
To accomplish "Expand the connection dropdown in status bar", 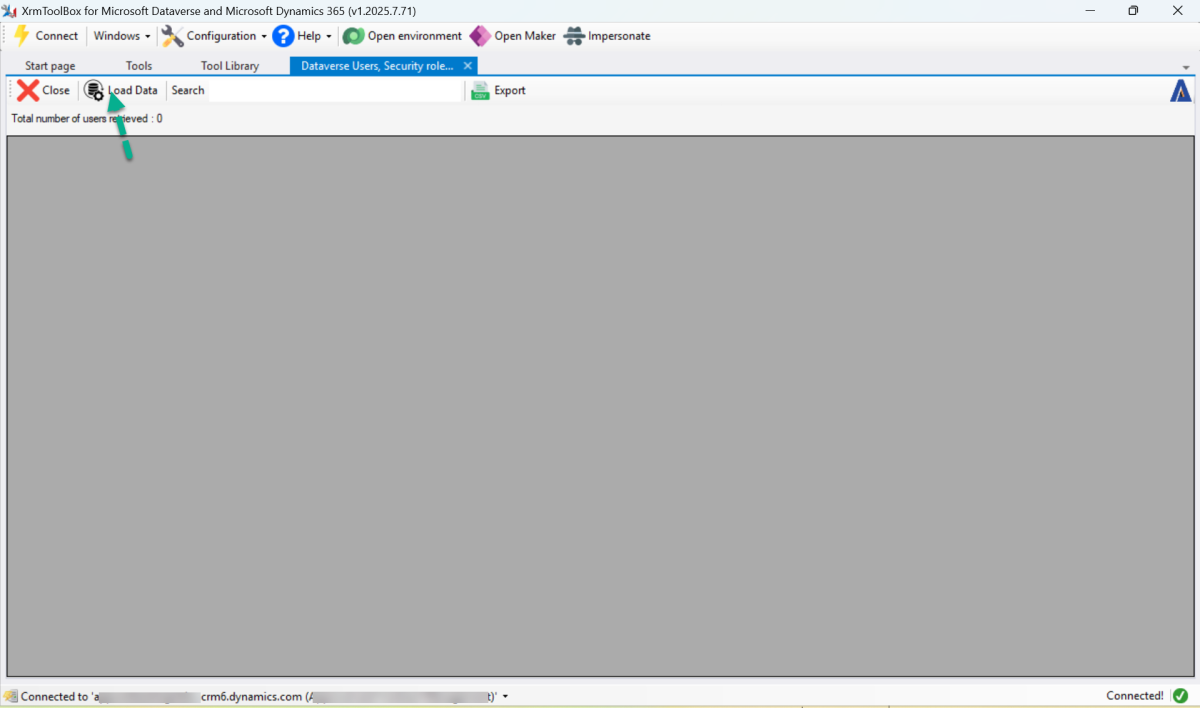I will (x=505, y=696).
